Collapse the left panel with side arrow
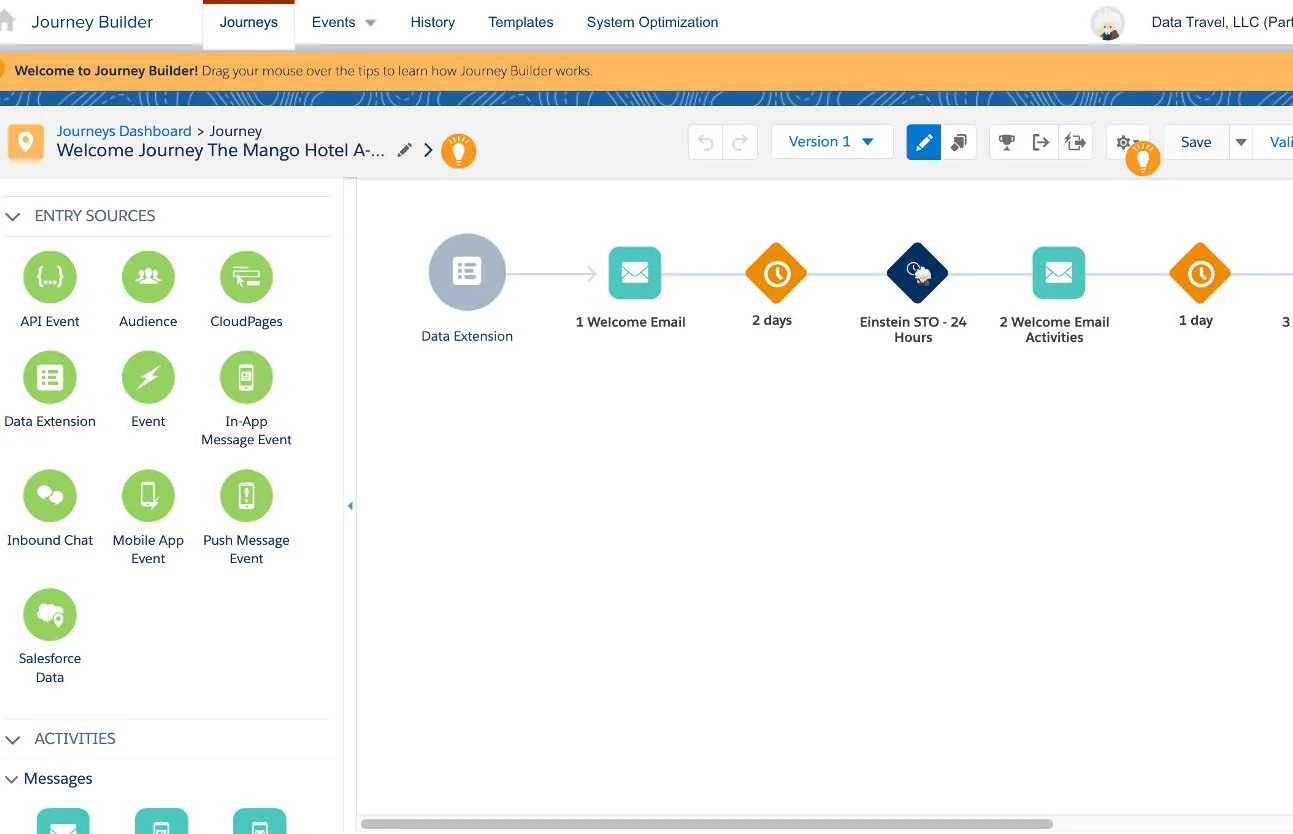Viewport: 1293px width, 834px height. click(350, 506)
